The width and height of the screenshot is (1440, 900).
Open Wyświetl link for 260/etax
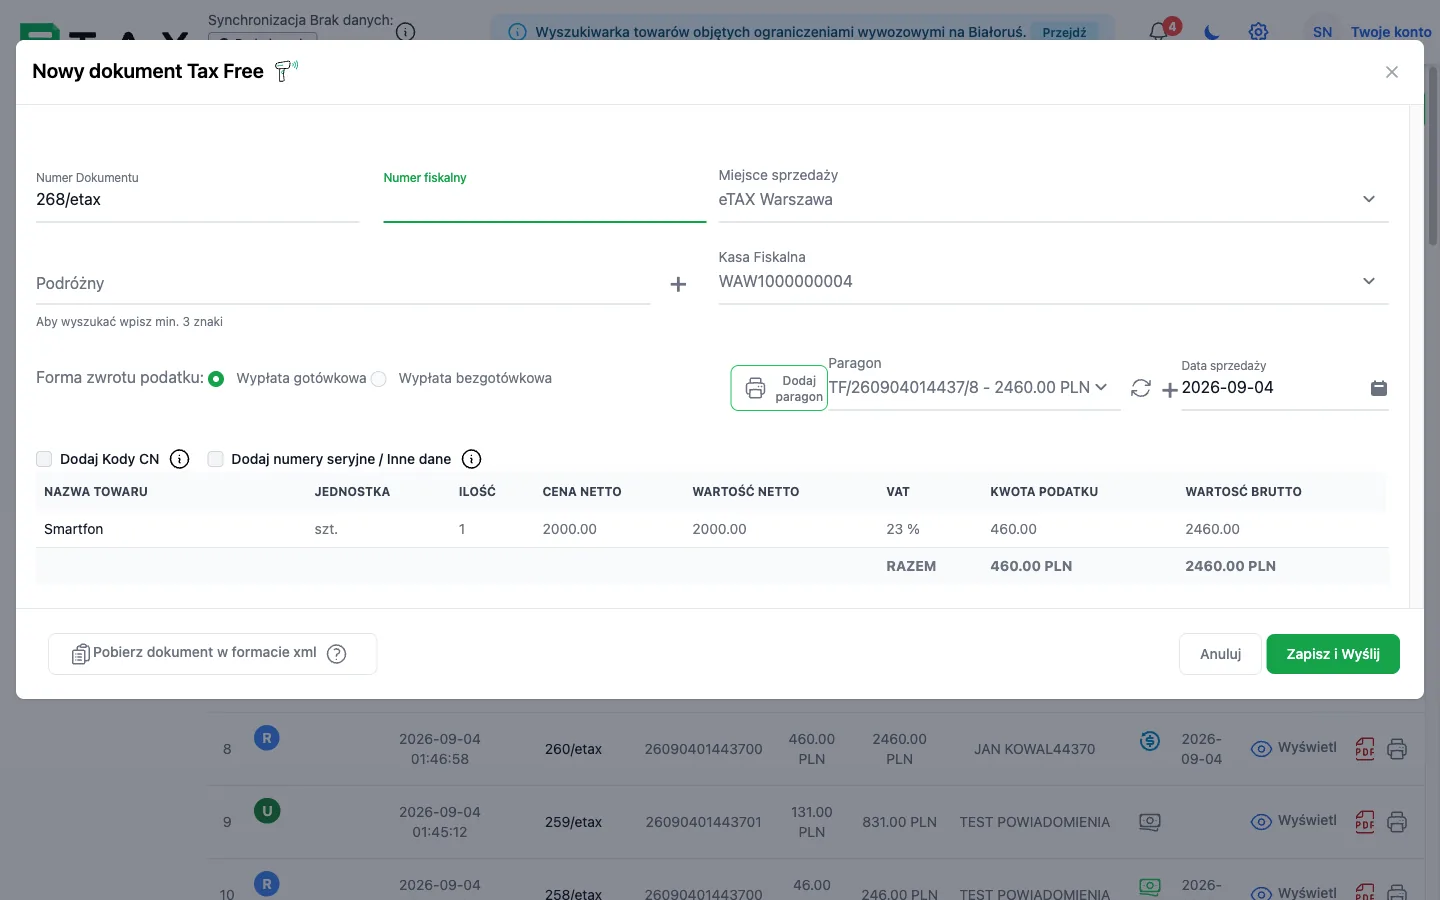point(1294,748)
